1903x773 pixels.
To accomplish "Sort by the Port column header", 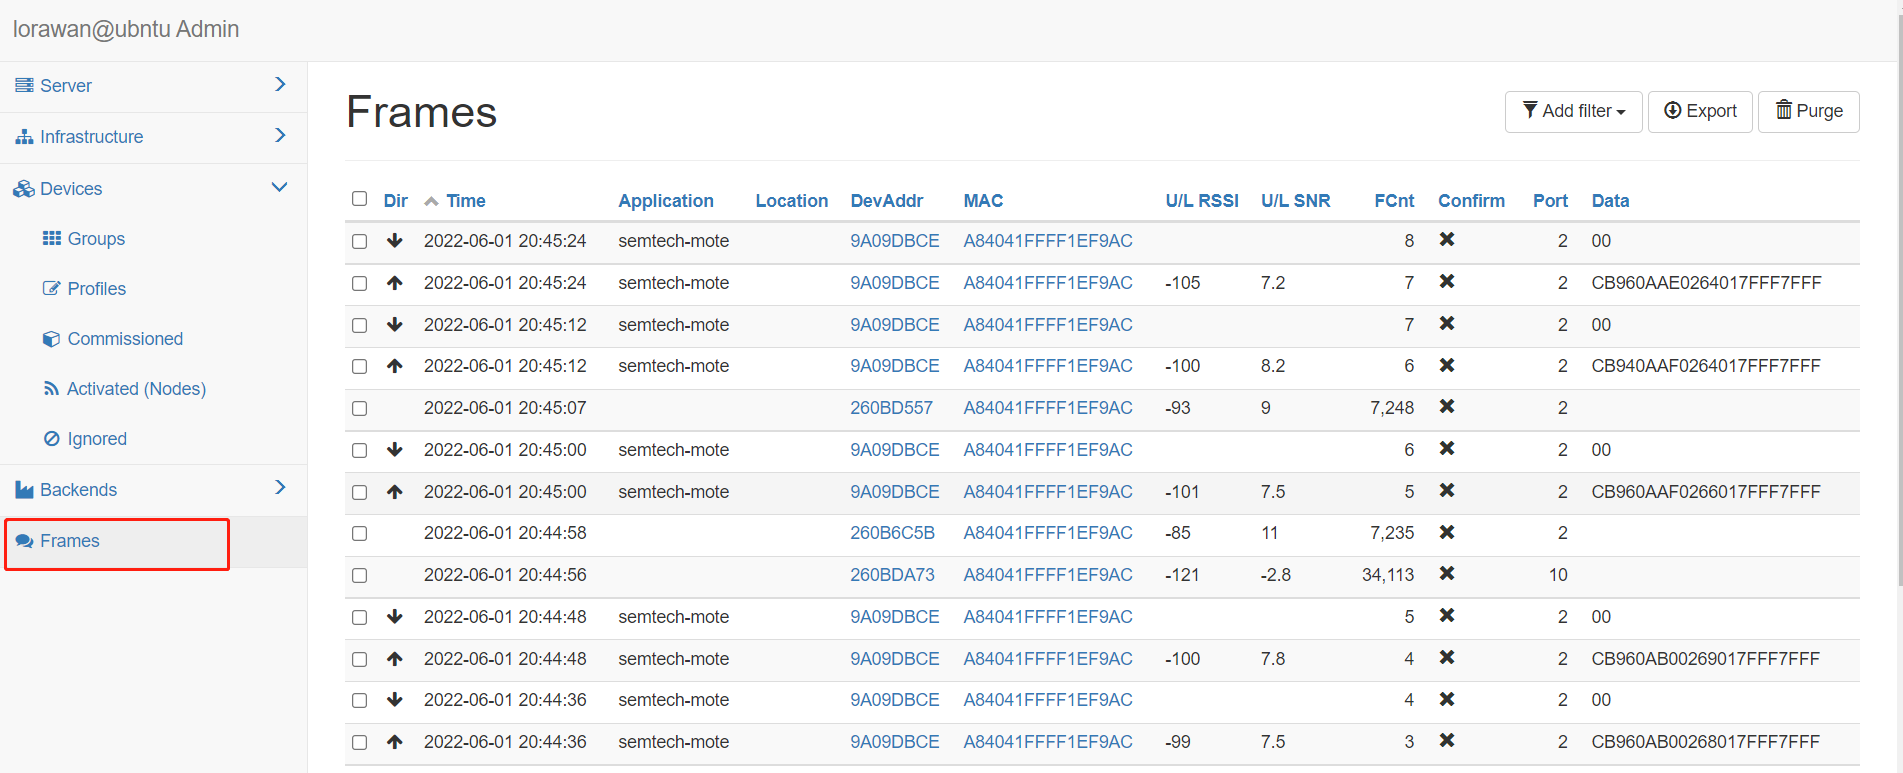I will tap(1550, 201).
